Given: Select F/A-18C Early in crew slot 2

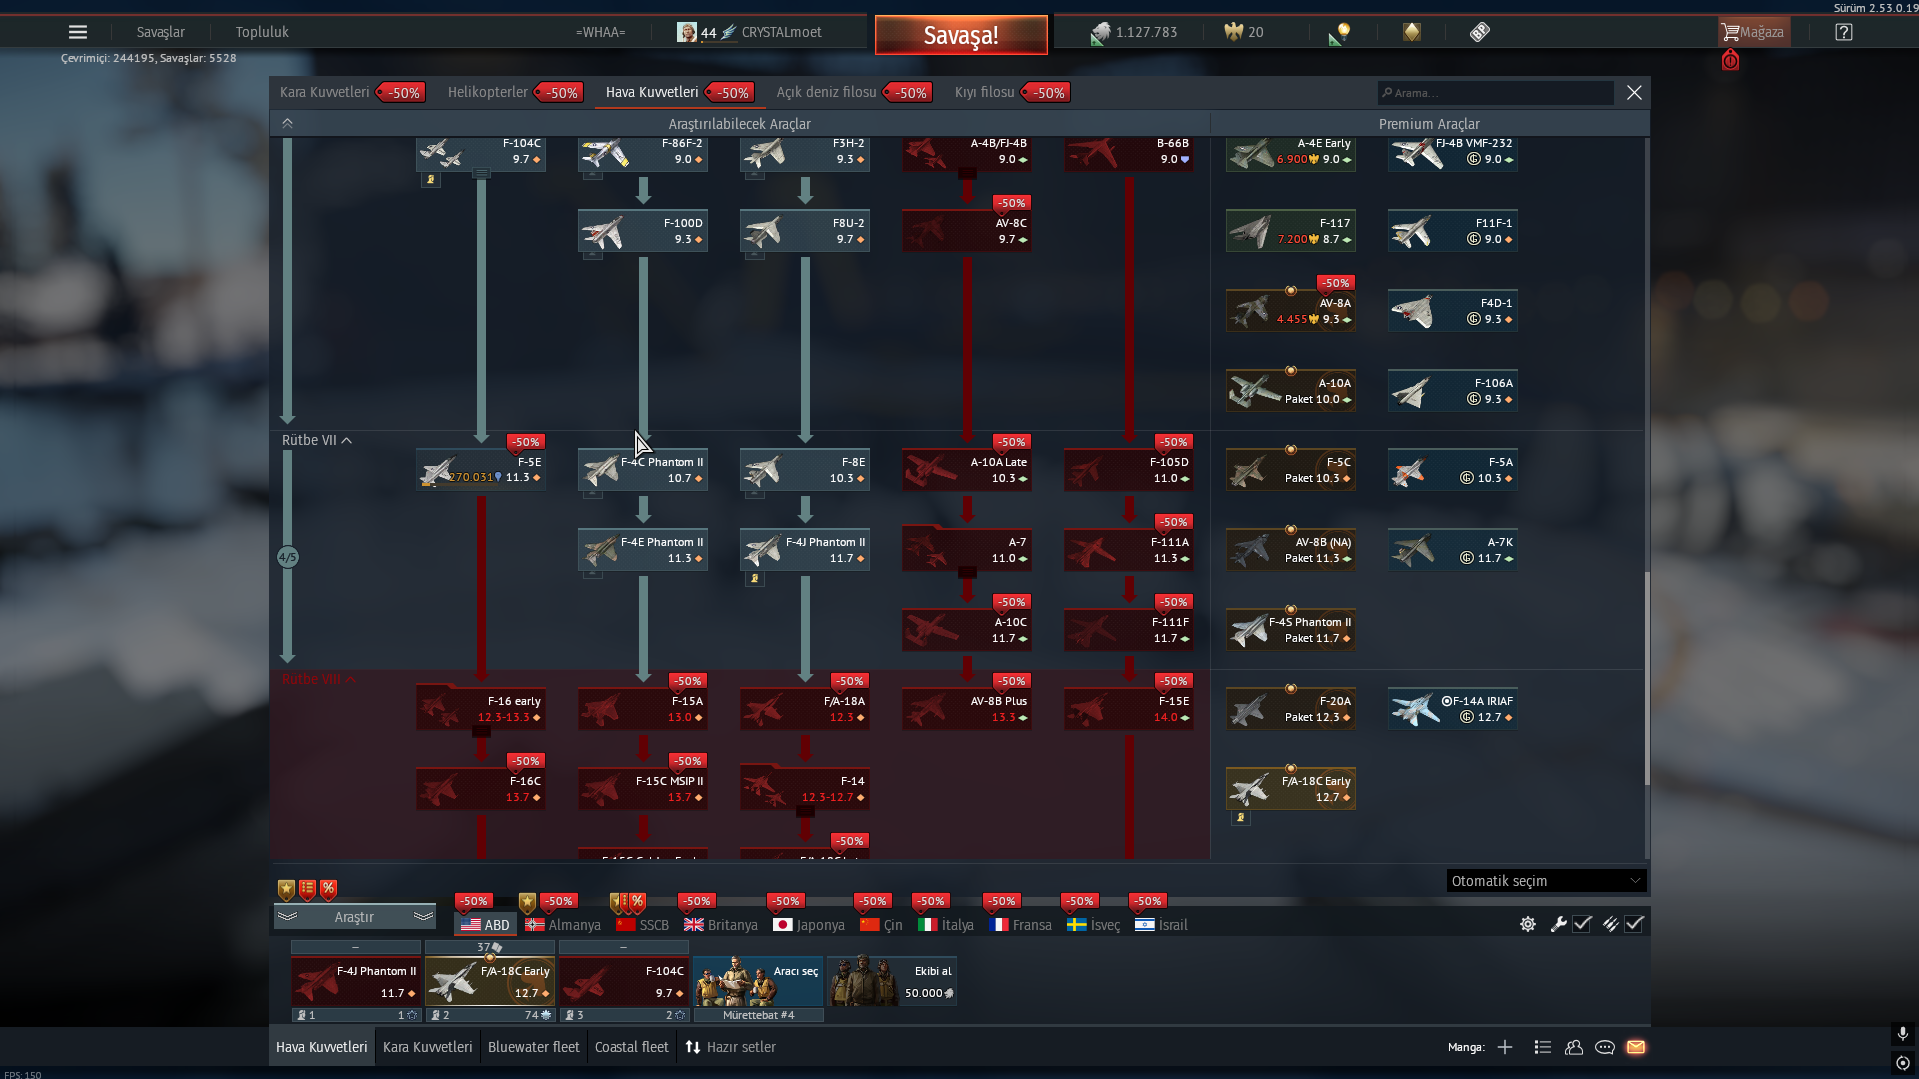Looking at the screenshot, I should pos(490,981).
